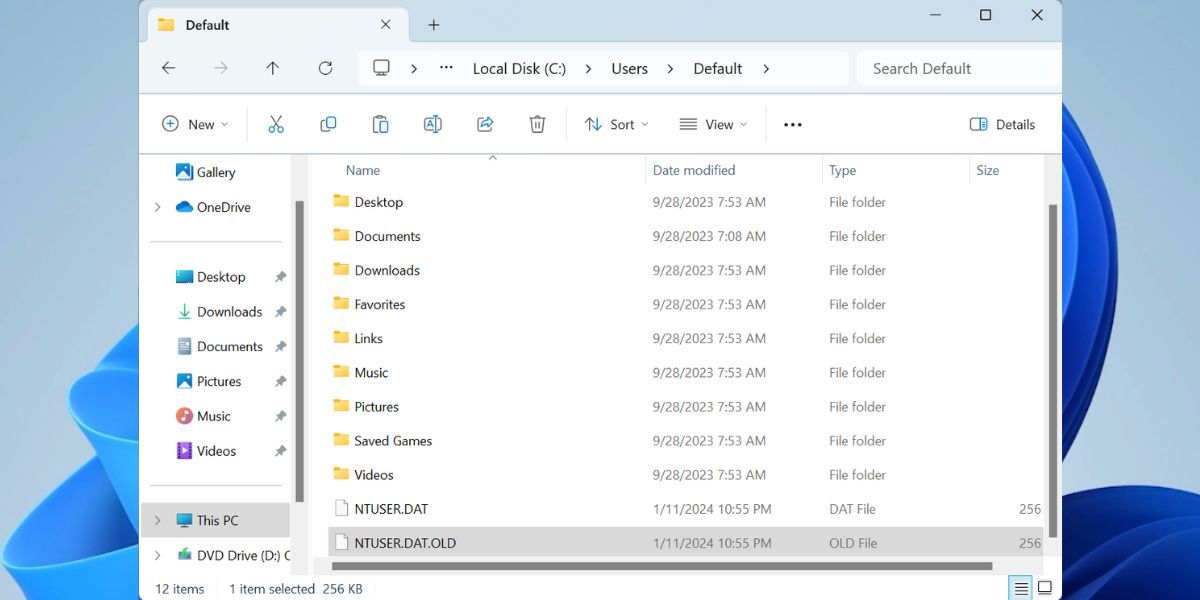The height and width of the screenshot is (600, 1200).
Task: Toggle the Details pane
Action: 1001,123
